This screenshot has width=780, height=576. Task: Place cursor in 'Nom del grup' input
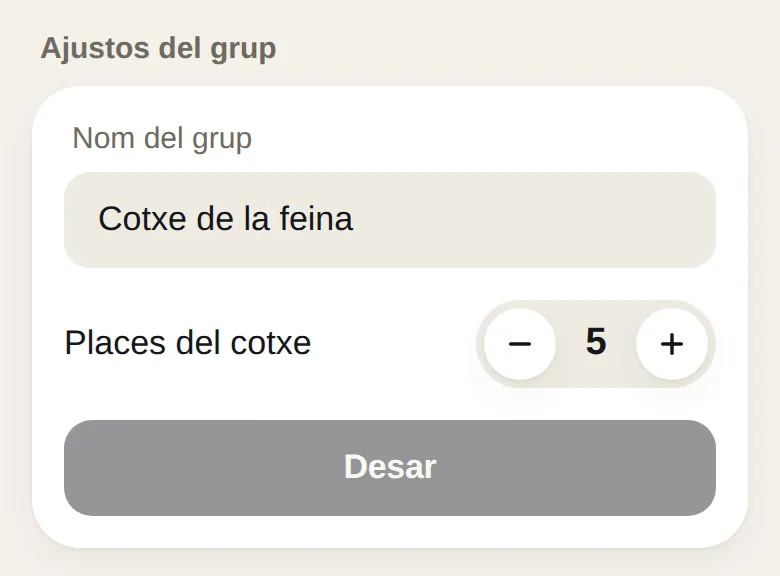coord(390,220)
